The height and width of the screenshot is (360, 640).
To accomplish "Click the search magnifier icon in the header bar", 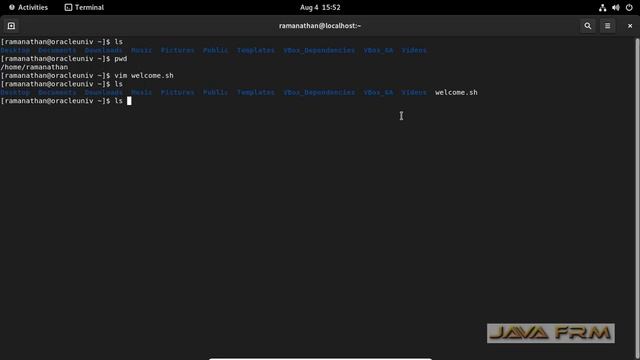I will point(587,26).
